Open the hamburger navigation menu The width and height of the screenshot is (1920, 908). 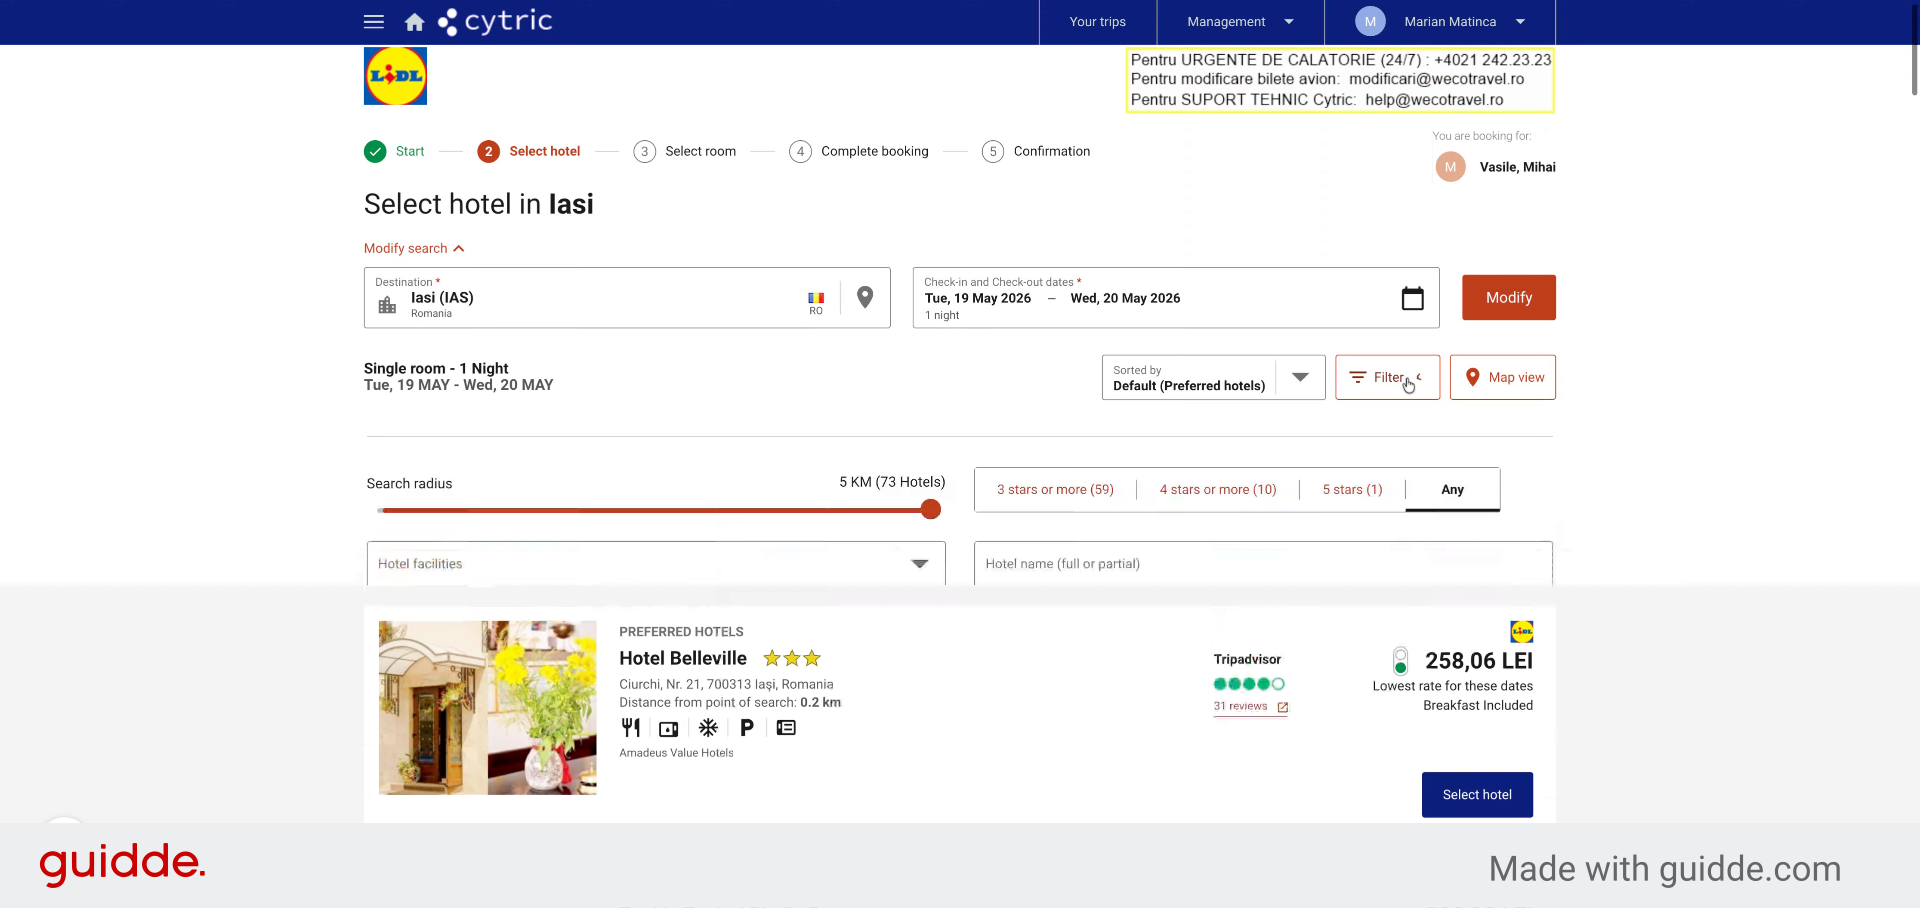[374, 21]
